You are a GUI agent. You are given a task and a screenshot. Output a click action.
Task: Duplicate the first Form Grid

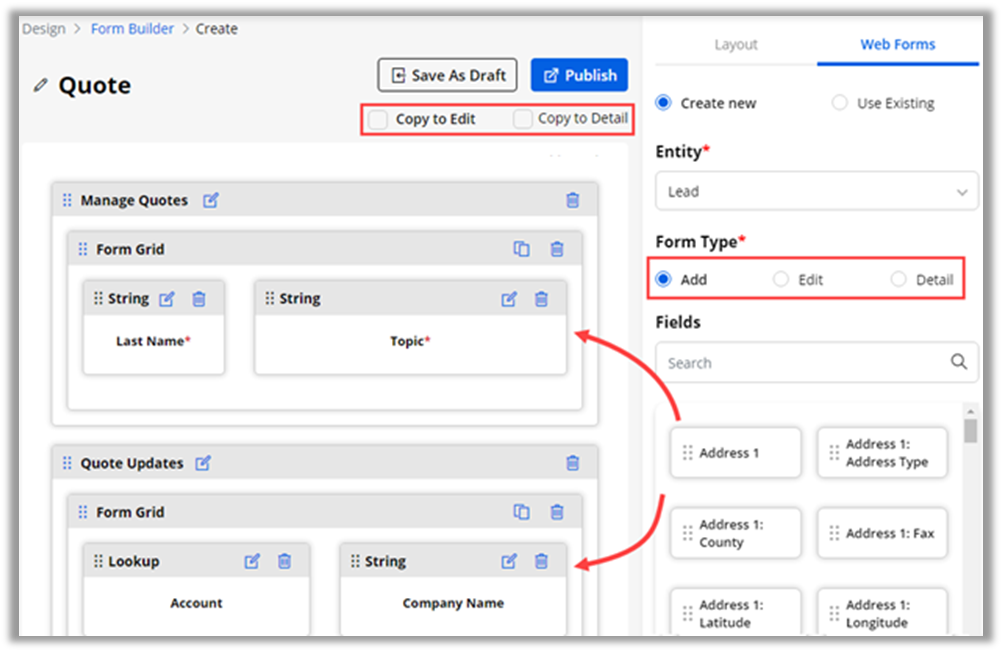(x=521, y=249)
